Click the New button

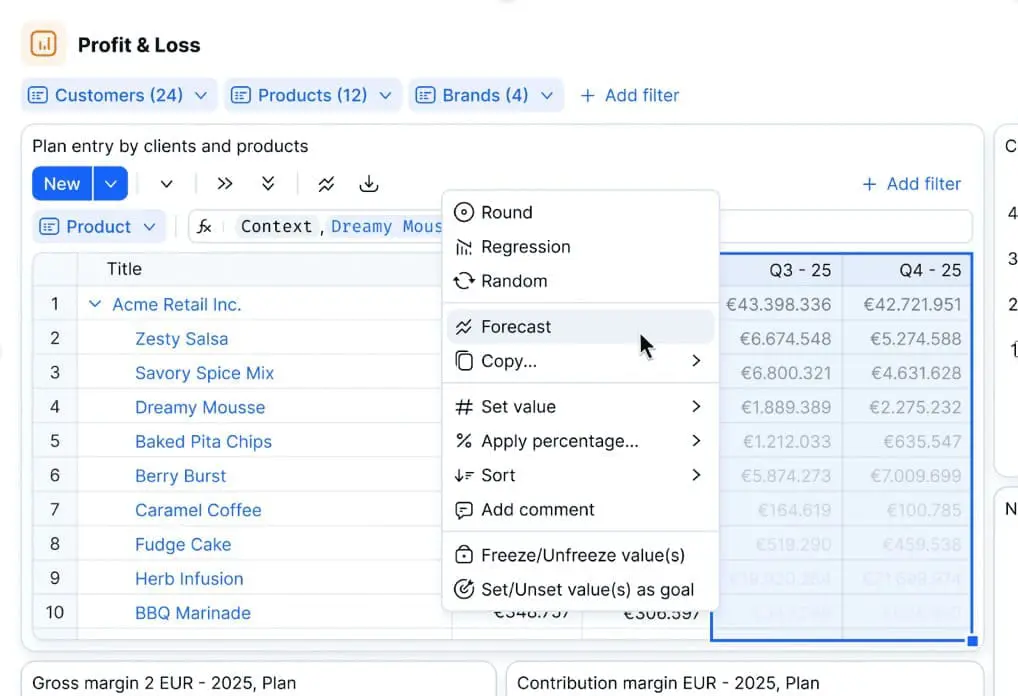coord(61,183)
